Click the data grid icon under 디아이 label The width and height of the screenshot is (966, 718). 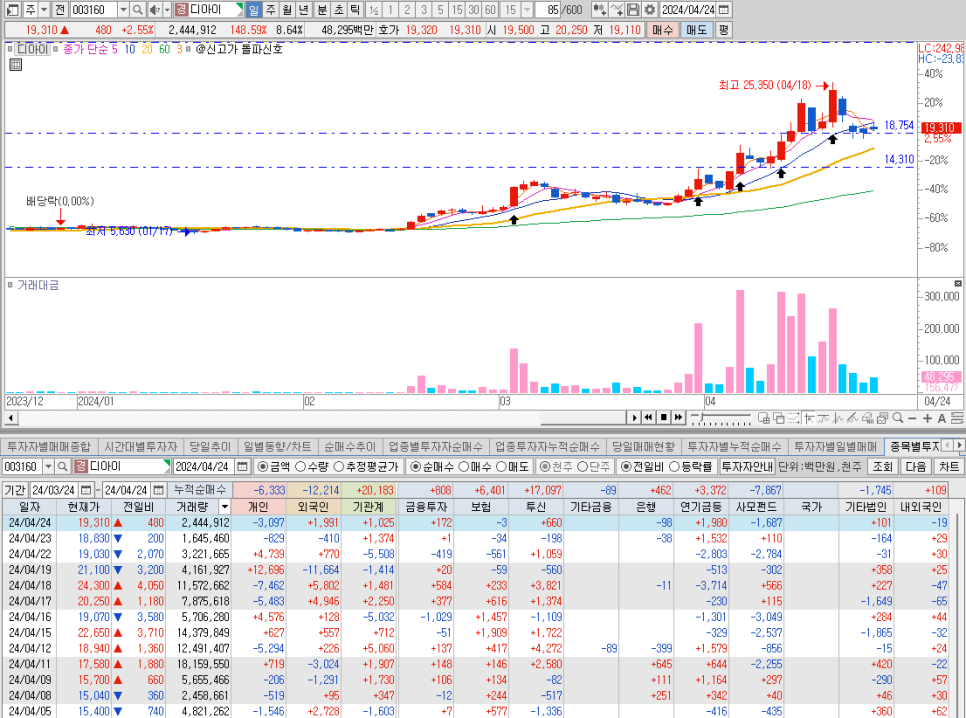pos(16,65)
